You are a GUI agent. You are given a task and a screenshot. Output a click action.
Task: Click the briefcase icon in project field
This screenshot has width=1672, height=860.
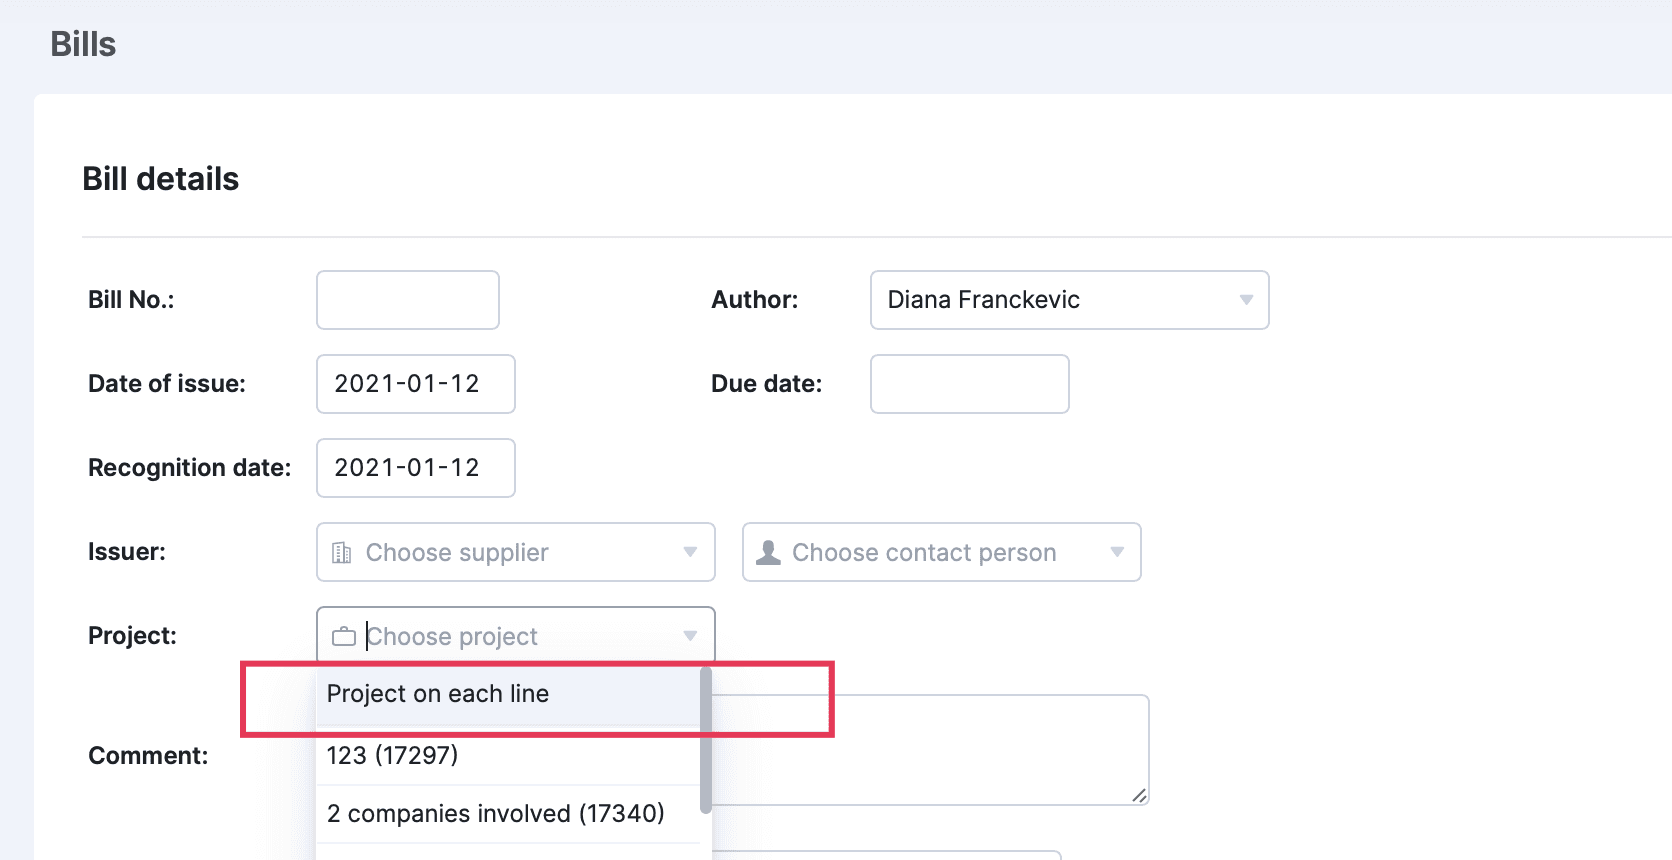click(x=344, y=637)
